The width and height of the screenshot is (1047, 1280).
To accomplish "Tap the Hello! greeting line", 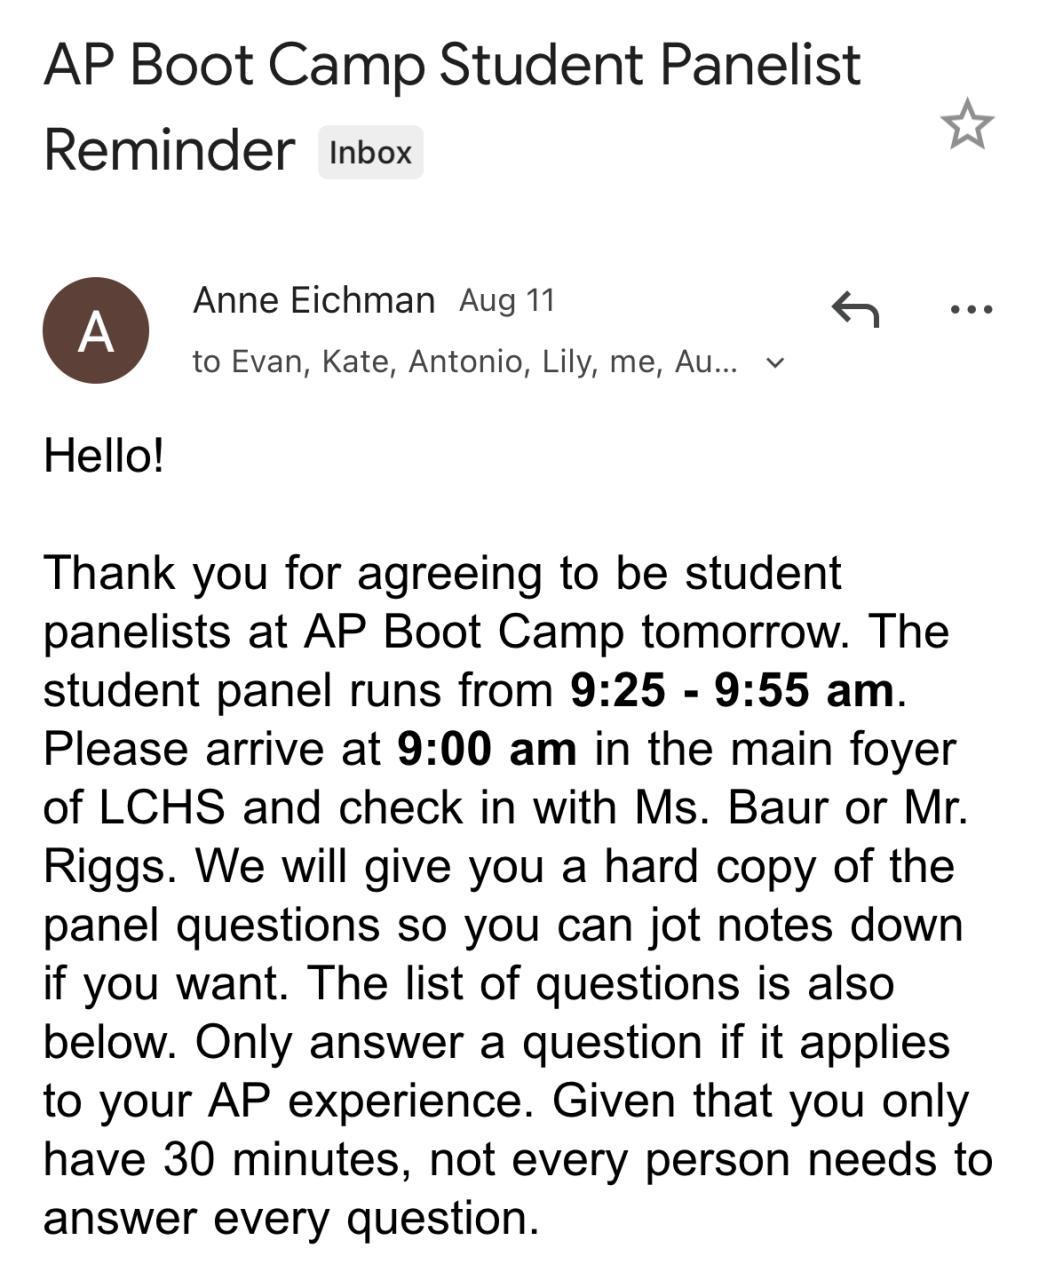I will tap(104, 456).
